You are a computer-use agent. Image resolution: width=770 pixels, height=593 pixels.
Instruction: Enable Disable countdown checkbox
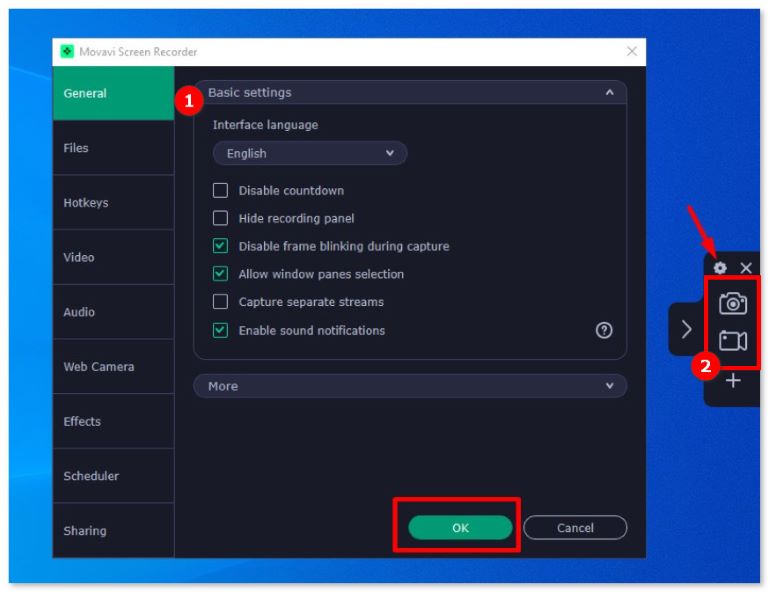click(220, 190)
